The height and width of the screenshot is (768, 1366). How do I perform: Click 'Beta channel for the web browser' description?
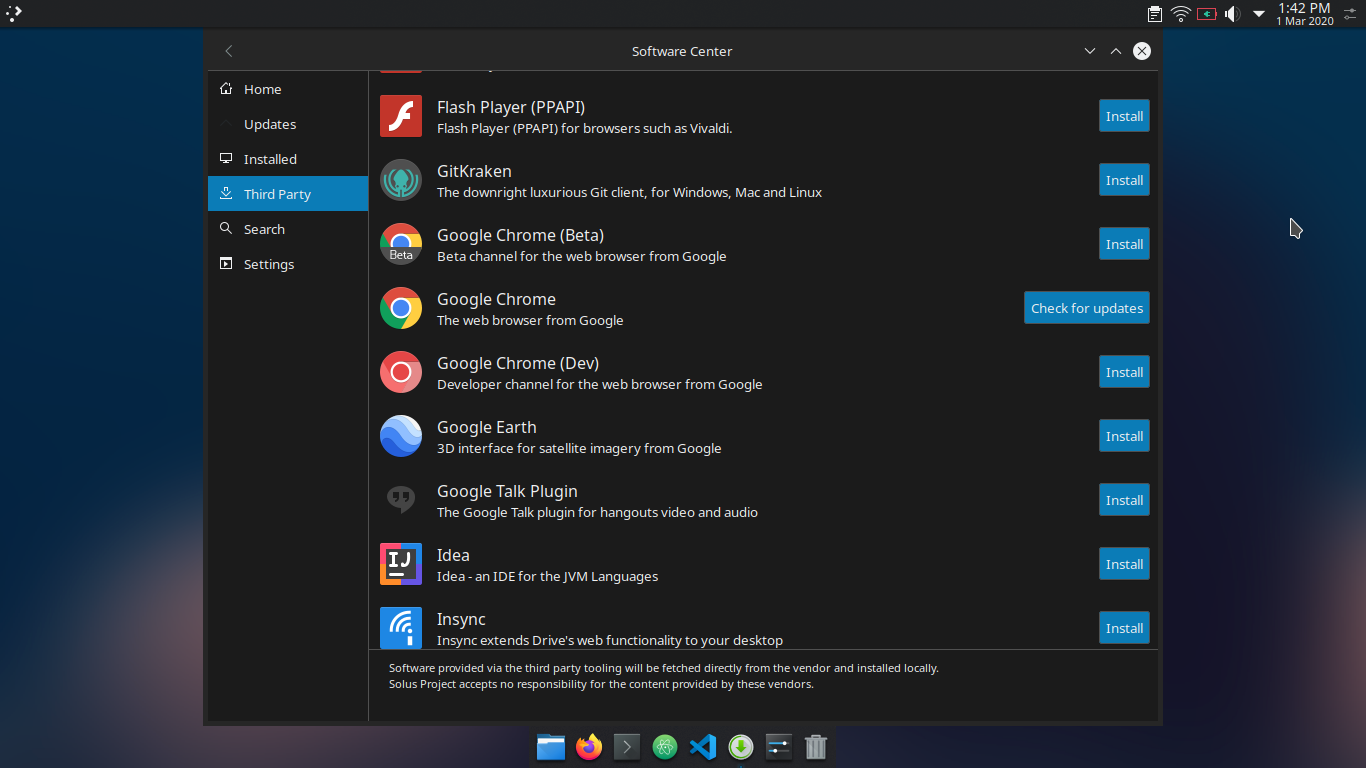click(x=582, y=256)
